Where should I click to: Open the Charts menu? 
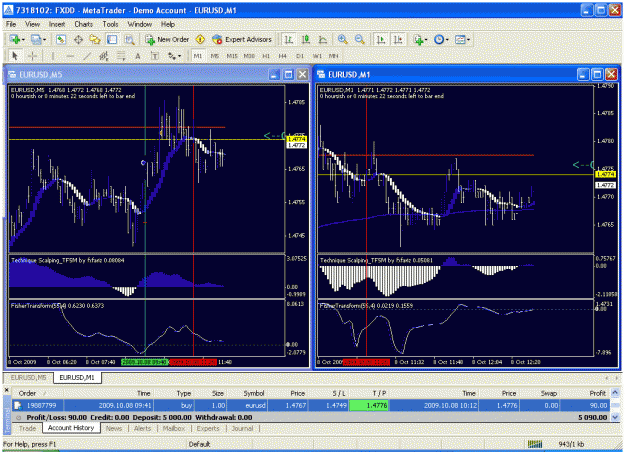pyautogui.click(x=83, y=24)
